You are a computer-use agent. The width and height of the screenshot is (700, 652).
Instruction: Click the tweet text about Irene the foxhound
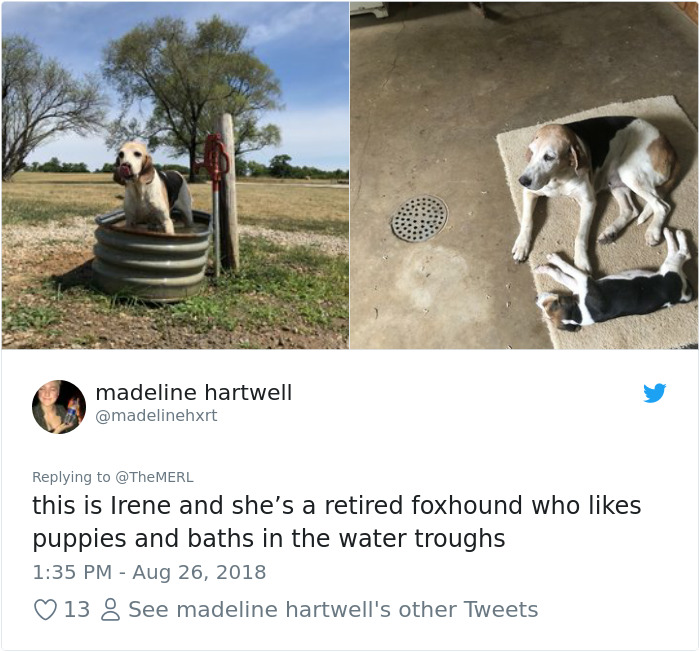pos(337,522)
